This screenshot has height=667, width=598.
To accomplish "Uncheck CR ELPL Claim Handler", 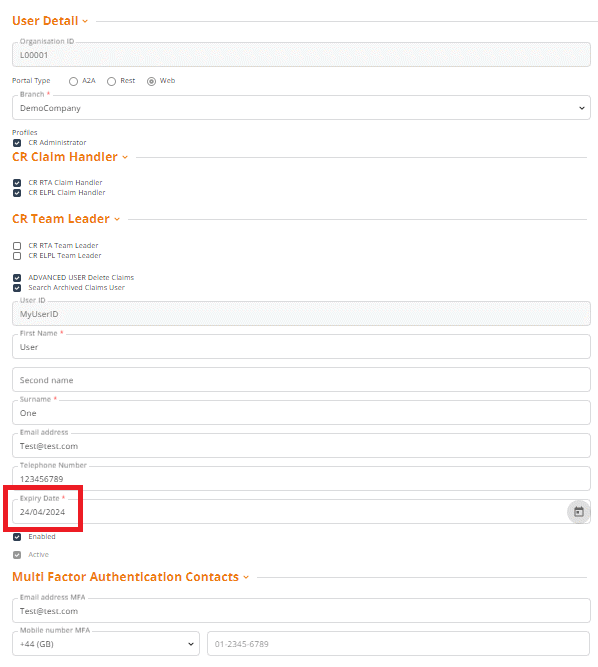I will (x=17, y=193).
